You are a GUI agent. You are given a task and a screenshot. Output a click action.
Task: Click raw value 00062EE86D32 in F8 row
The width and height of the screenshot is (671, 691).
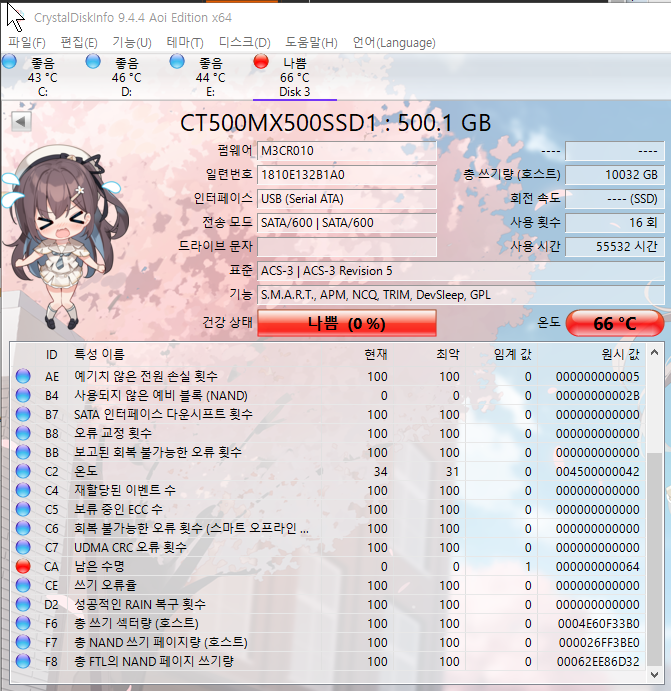(598, 661)
